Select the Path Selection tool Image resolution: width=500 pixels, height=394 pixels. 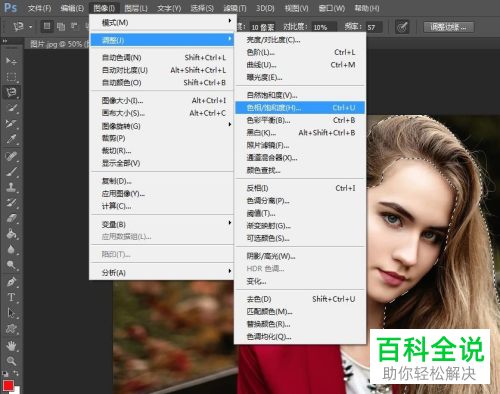[11, 313]
